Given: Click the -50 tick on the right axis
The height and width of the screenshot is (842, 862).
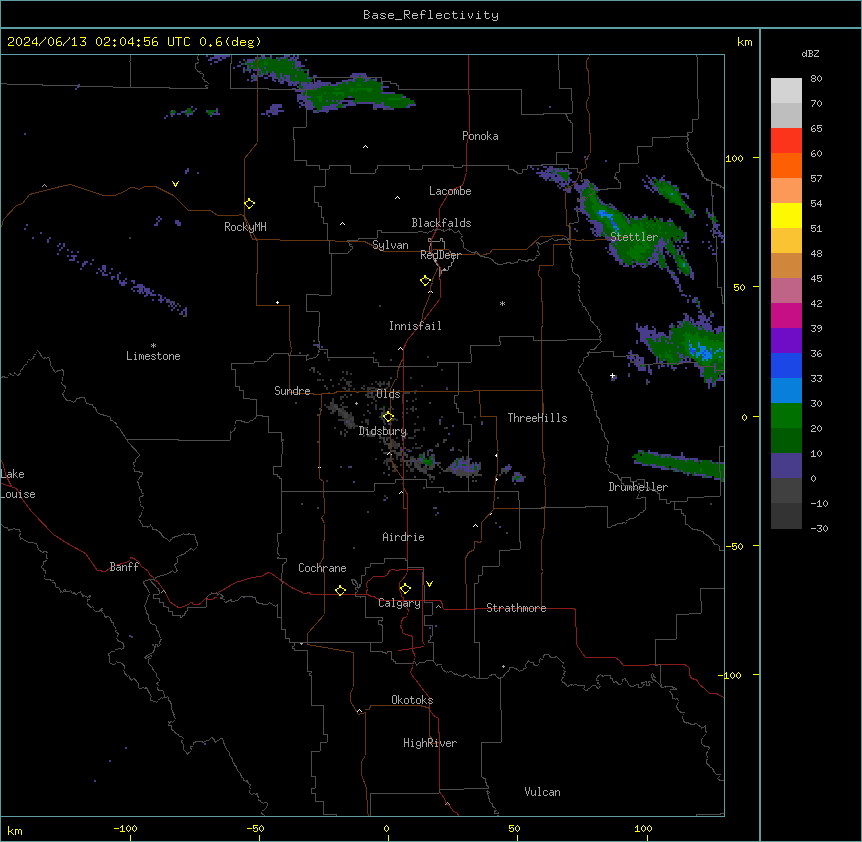Looking at the screenshot, I should 735,546.
